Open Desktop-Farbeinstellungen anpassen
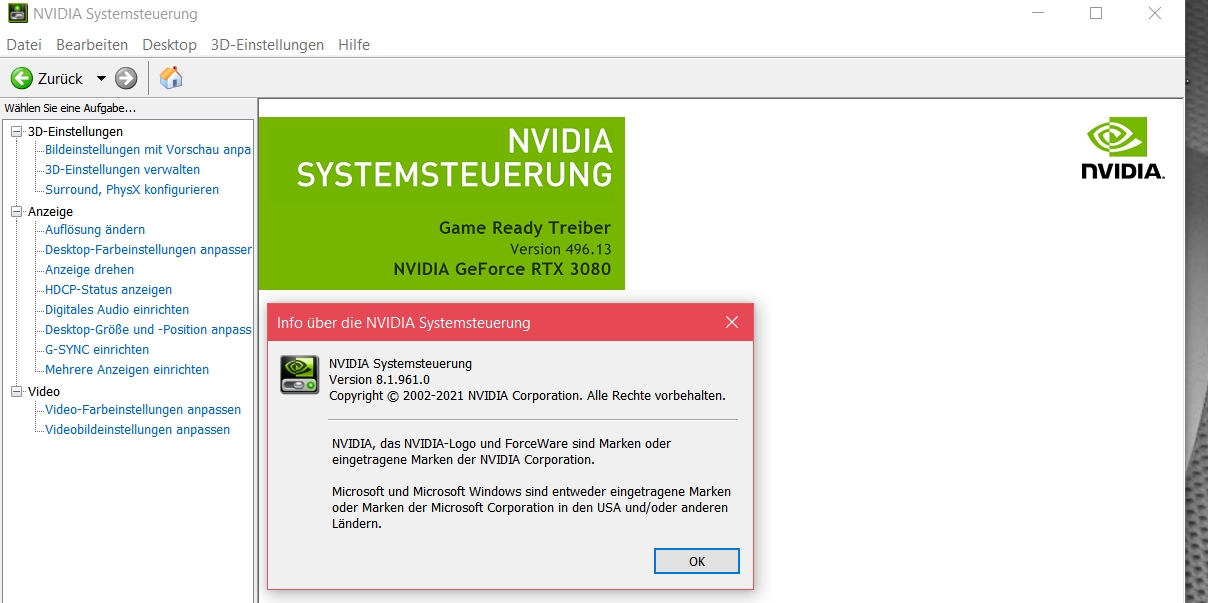 pyautogui.click(x=148, y=250)
